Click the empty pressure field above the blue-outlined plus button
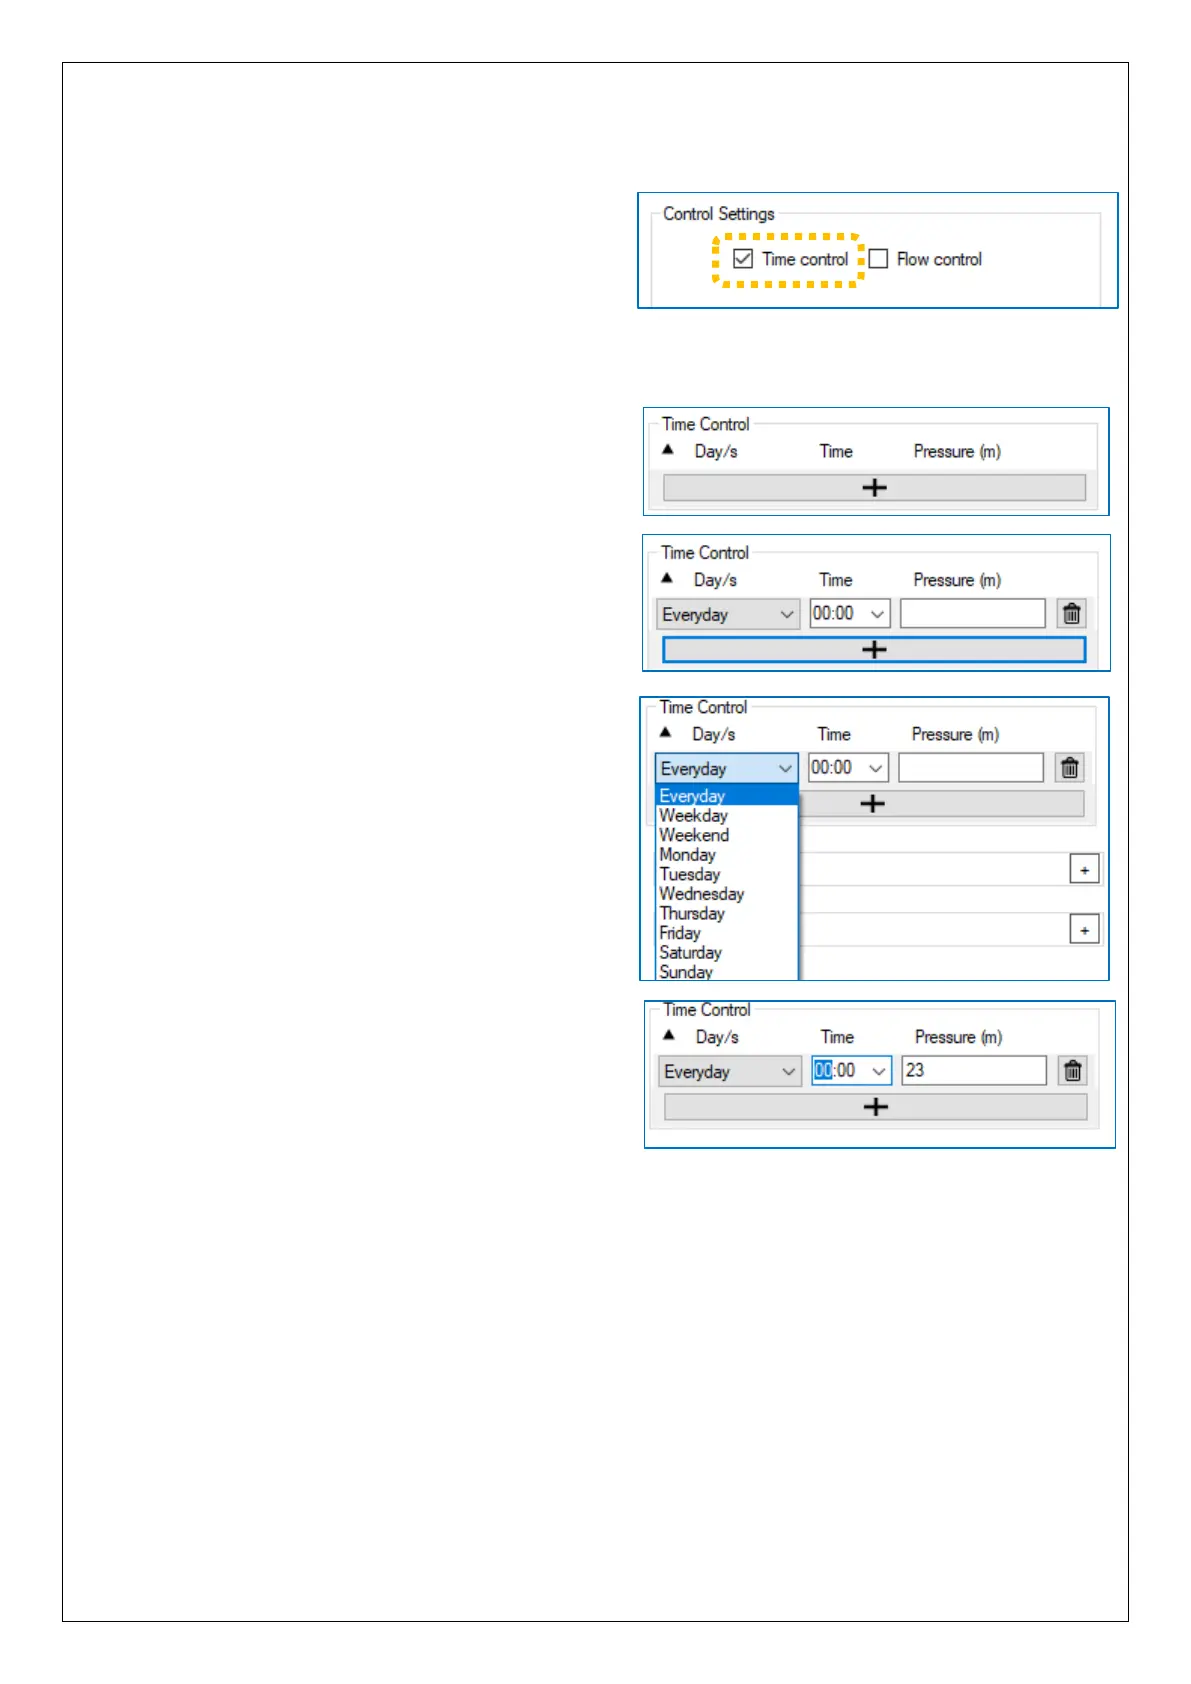This screenshot has height=1684, width=1191. point(972,613)
